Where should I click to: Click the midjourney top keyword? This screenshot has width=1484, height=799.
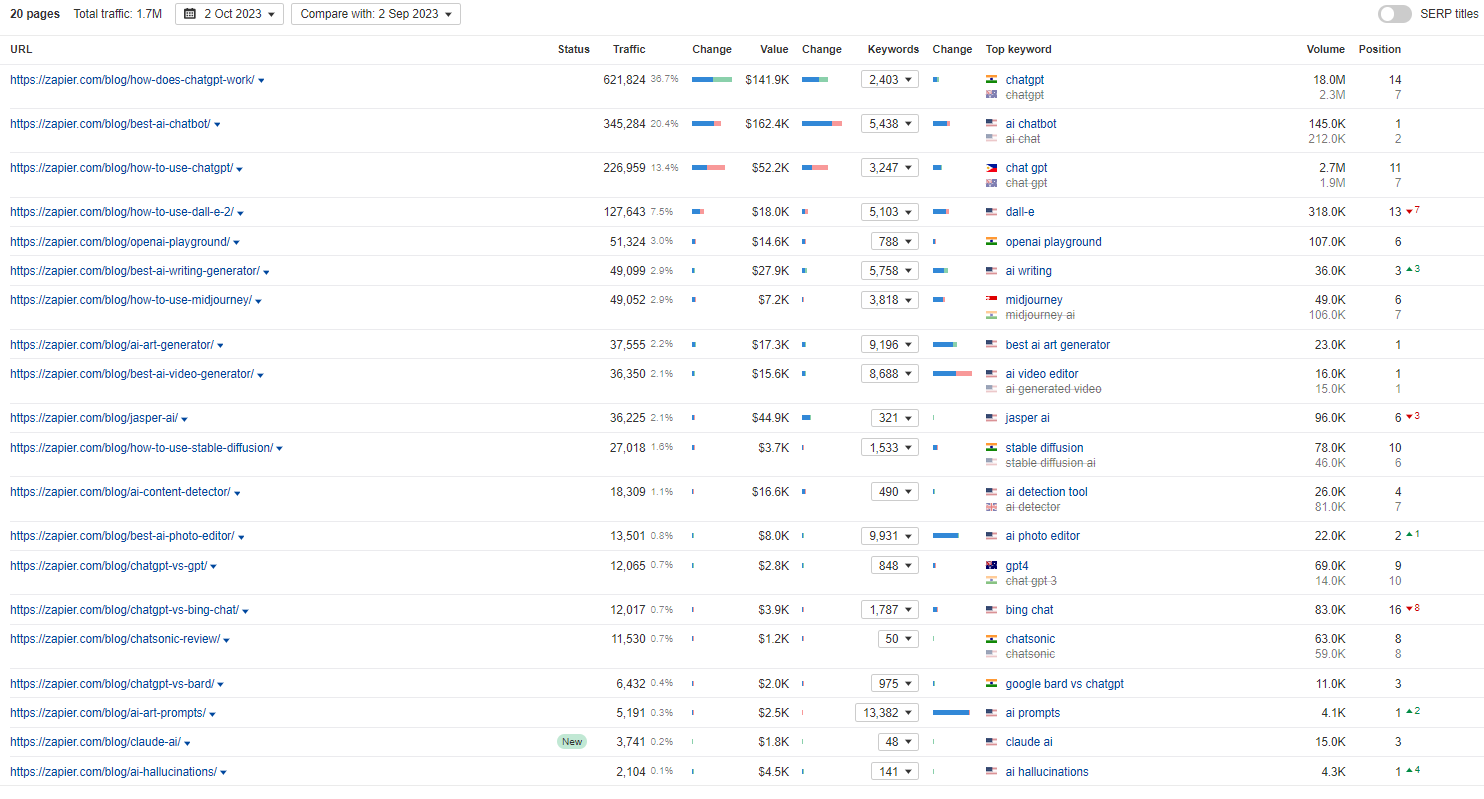click(1034, 300)
